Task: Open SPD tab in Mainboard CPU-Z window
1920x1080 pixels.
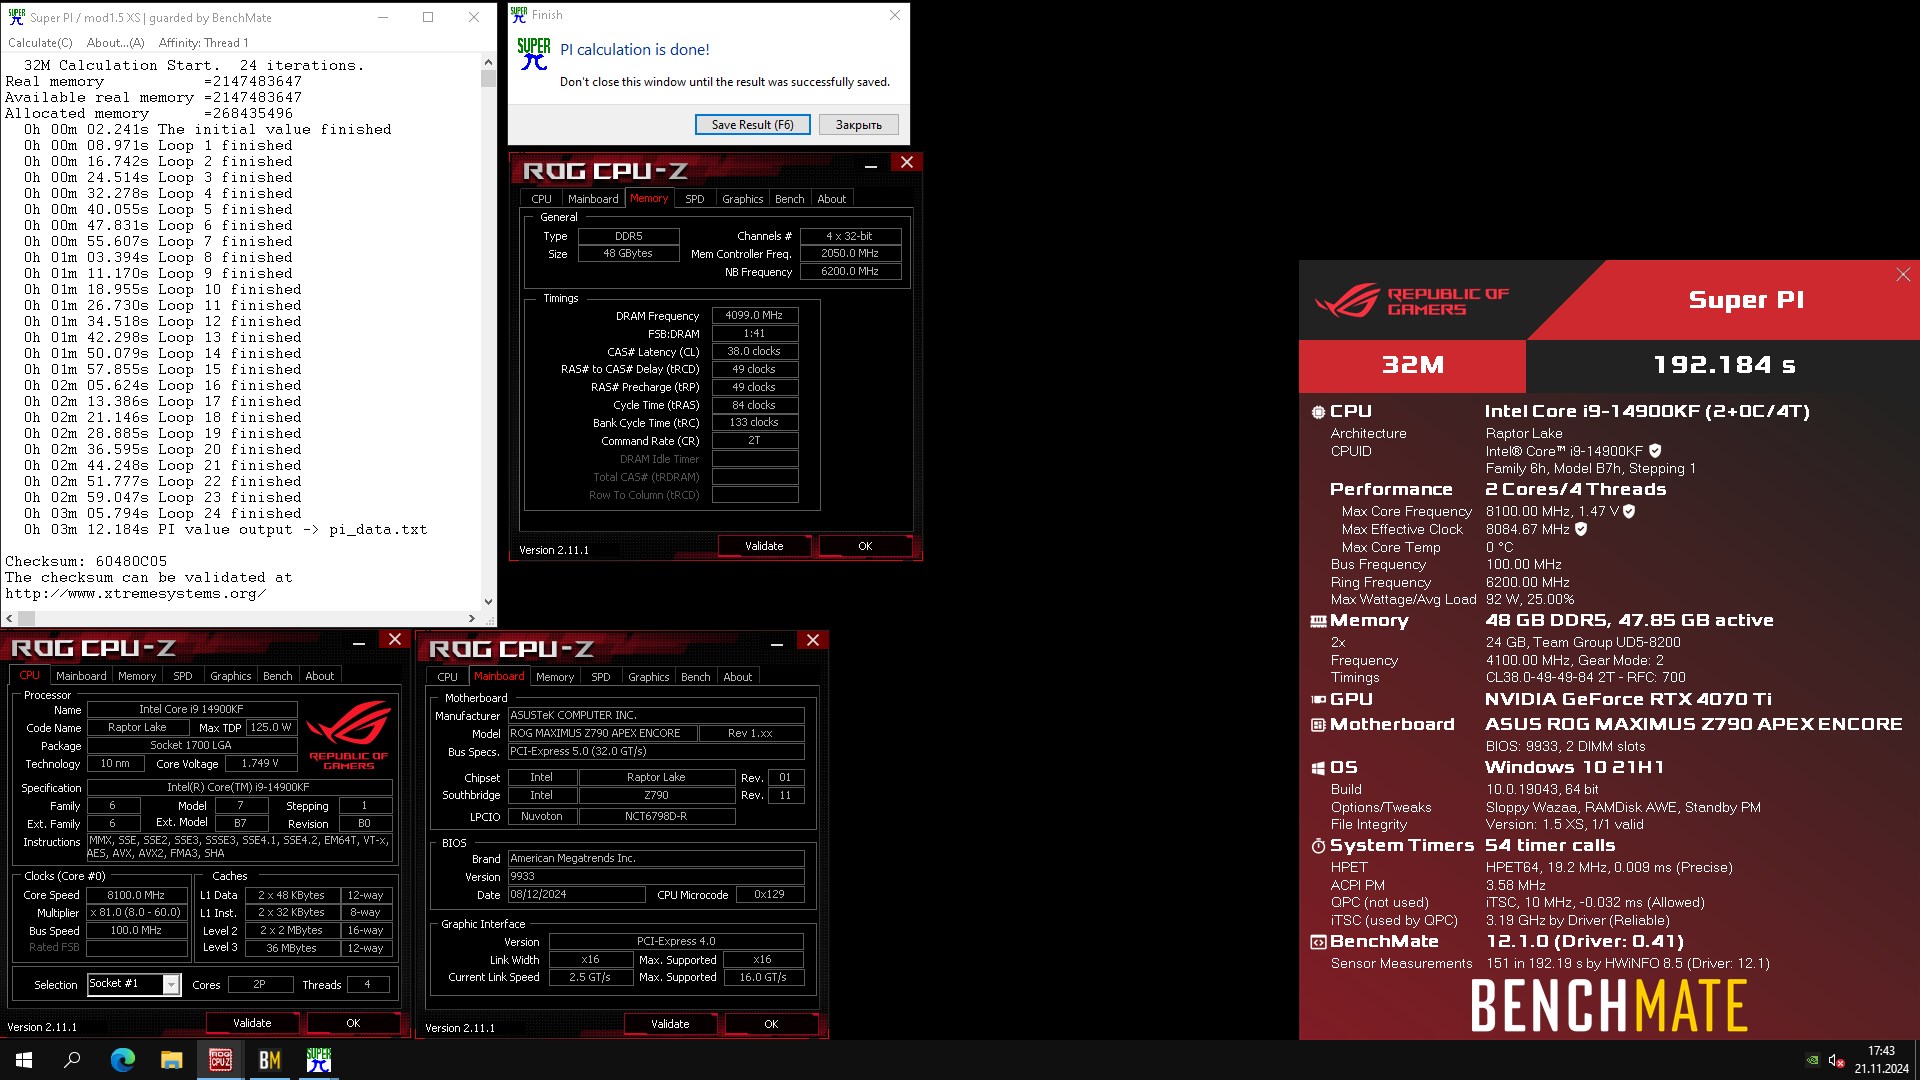Action: coord(600,677)
